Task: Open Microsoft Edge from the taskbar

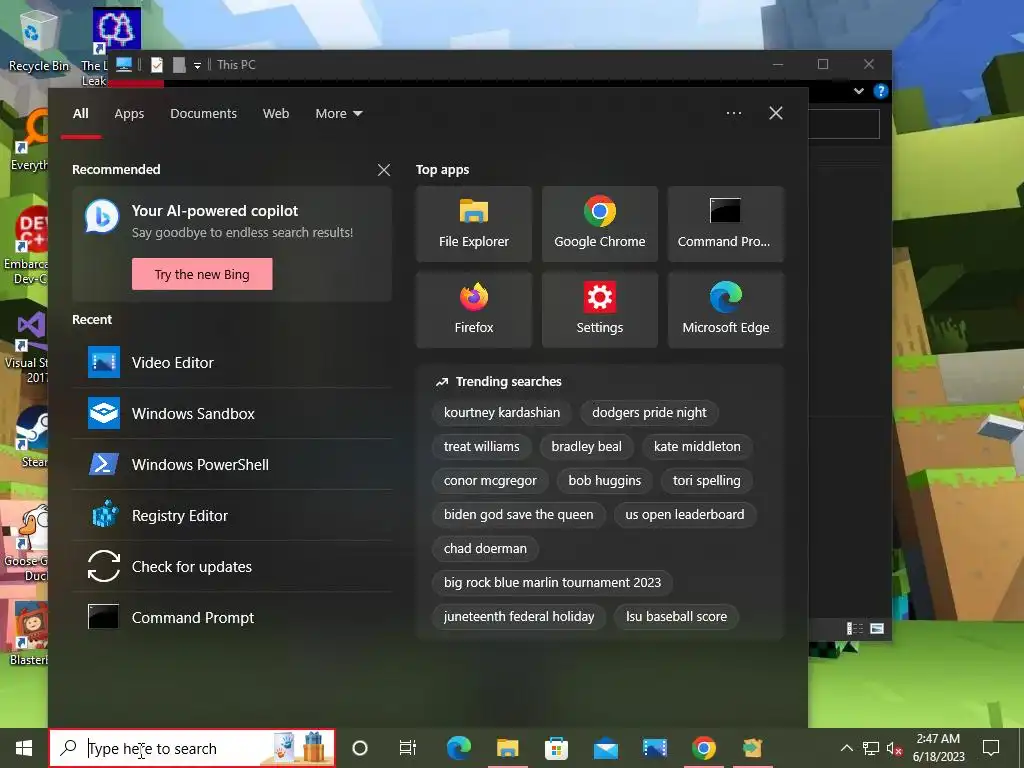Action: pos(458,748)
